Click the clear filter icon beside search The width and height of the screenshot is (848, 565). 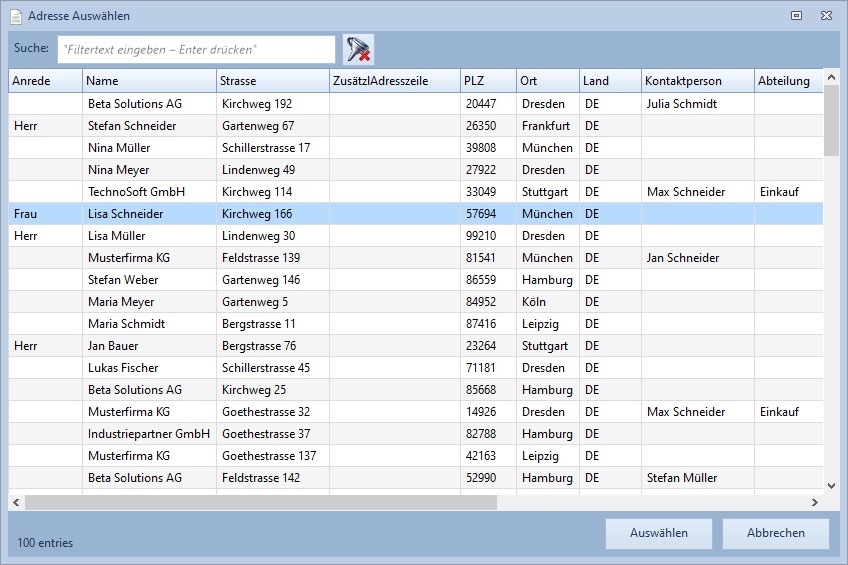358,49
